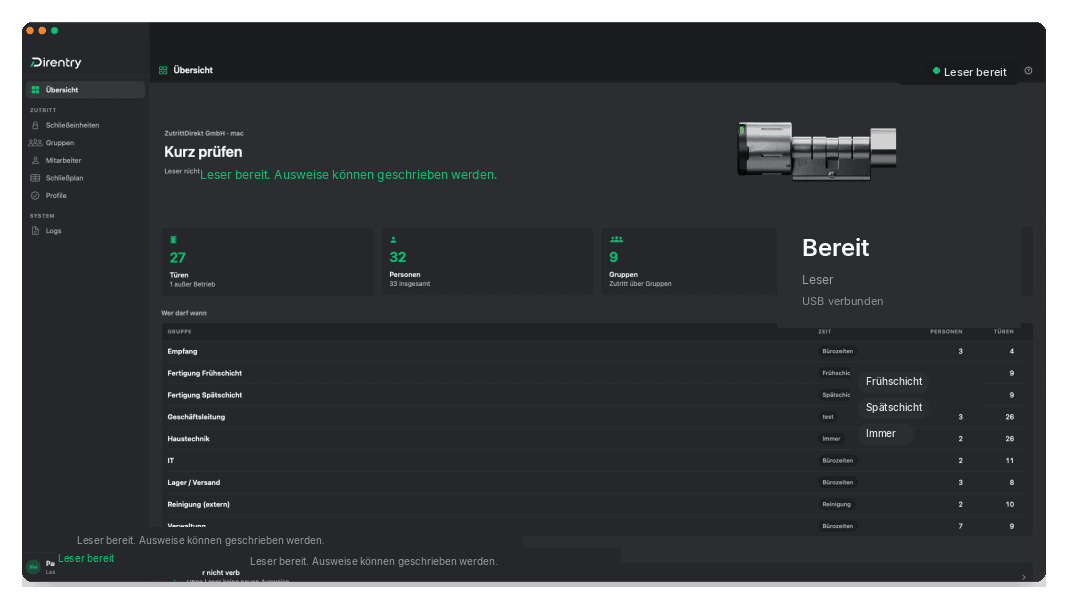Image resolution: width=1068 pixels, height=604 pixels.
Task: Click the Reinigung time badge
Action: click(836, 505)
